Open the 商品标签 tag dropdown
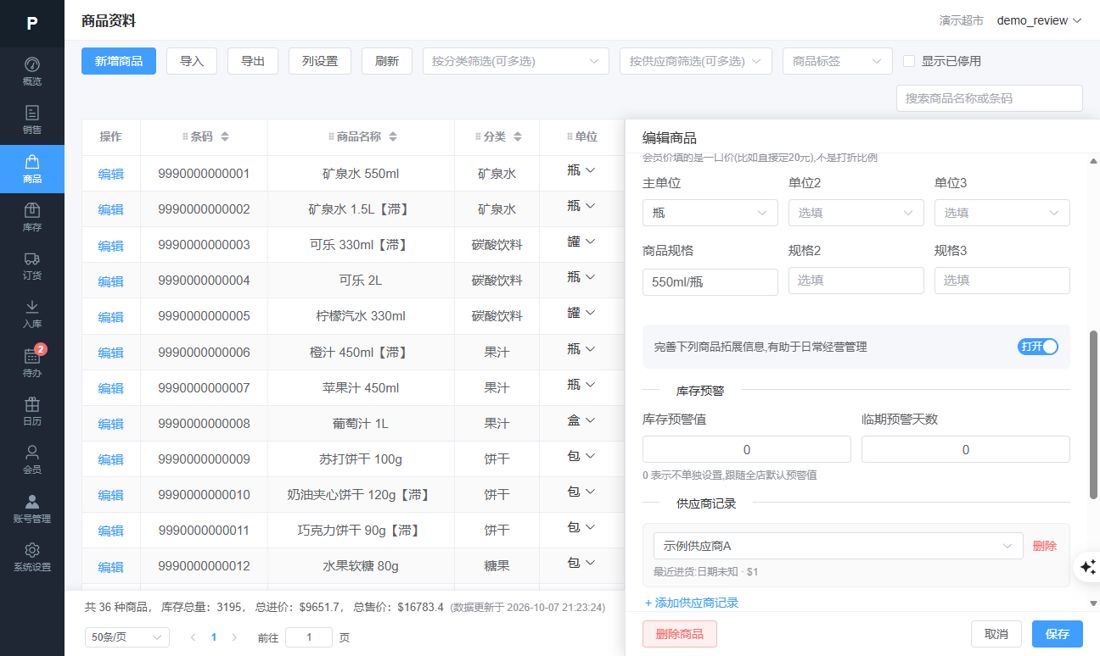 pyautogui.click(x=837, y=61)
